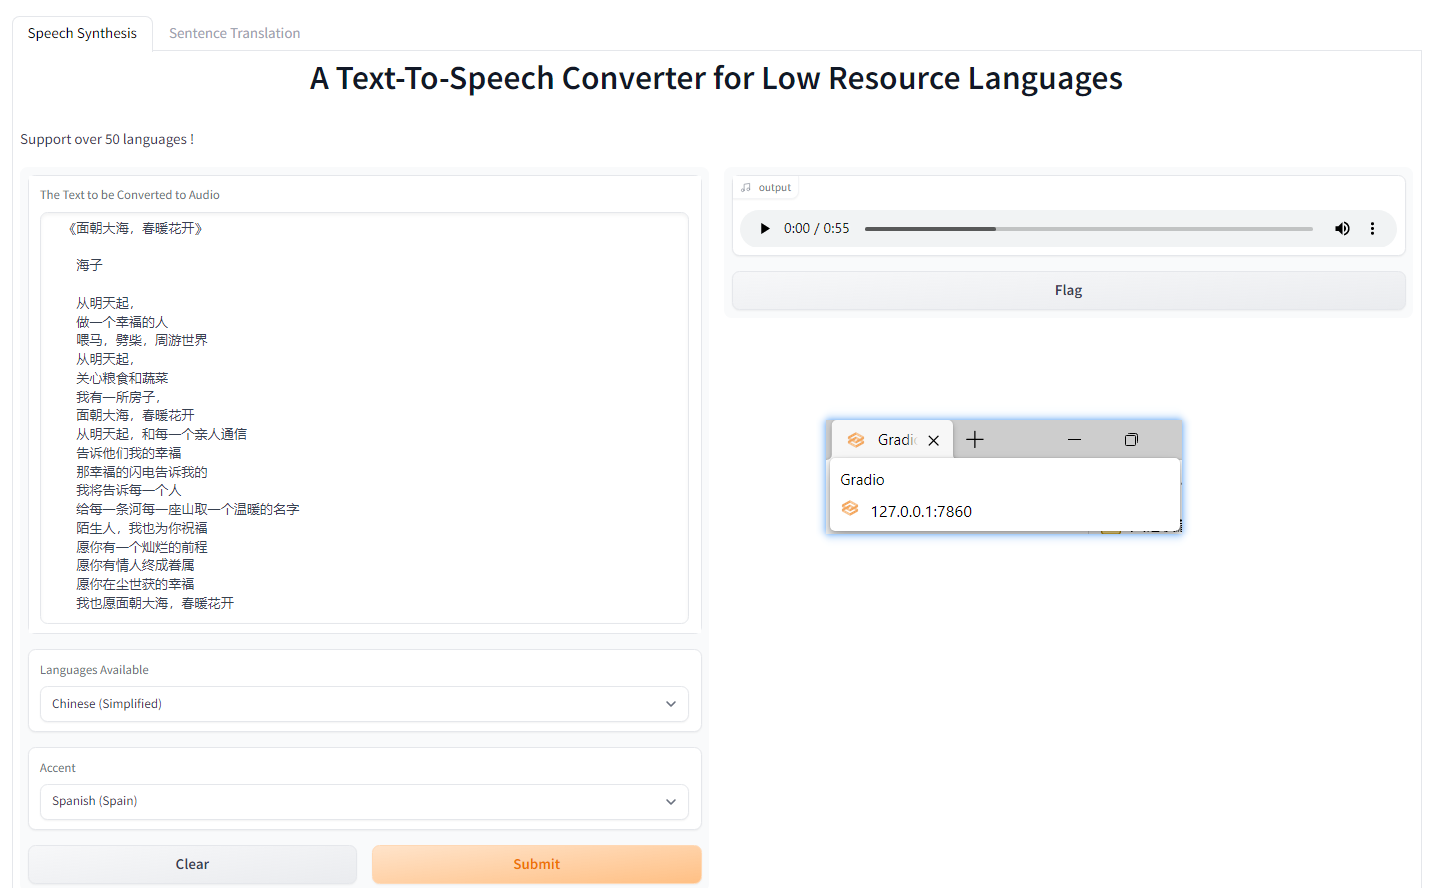
Task: Click Support over 50 languages text
Action: click(x=107, y=139)
